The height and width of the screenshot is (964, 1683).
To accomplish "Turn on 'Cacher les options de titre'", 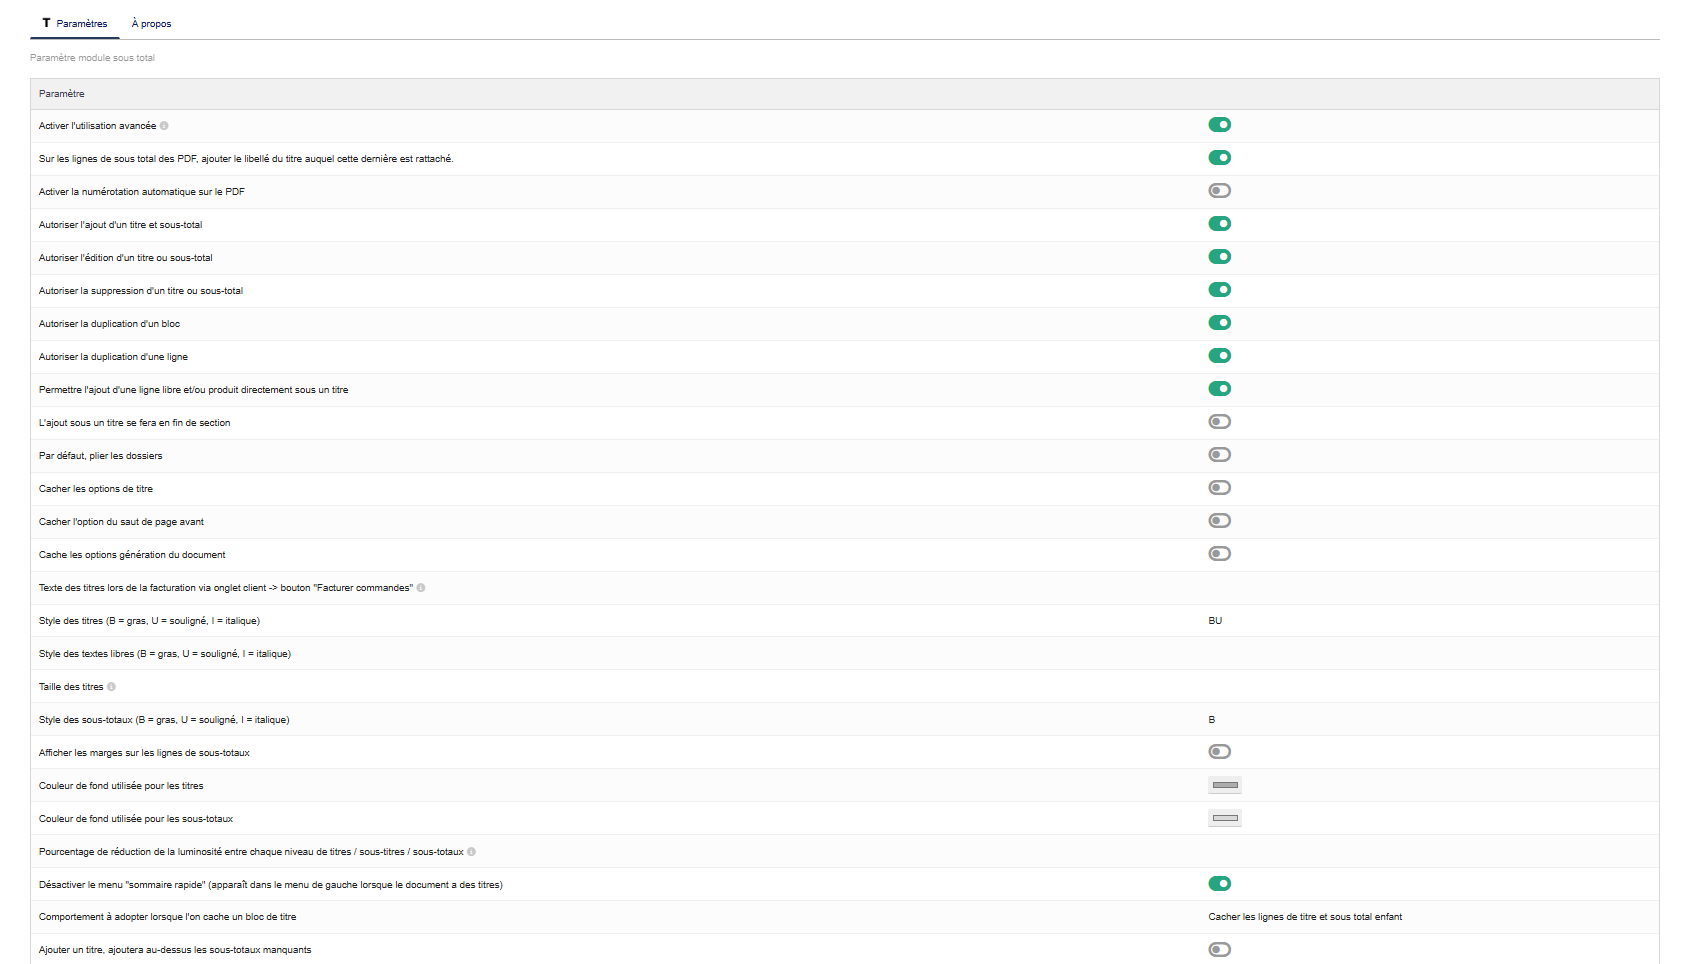I will tap(1219, 488).
